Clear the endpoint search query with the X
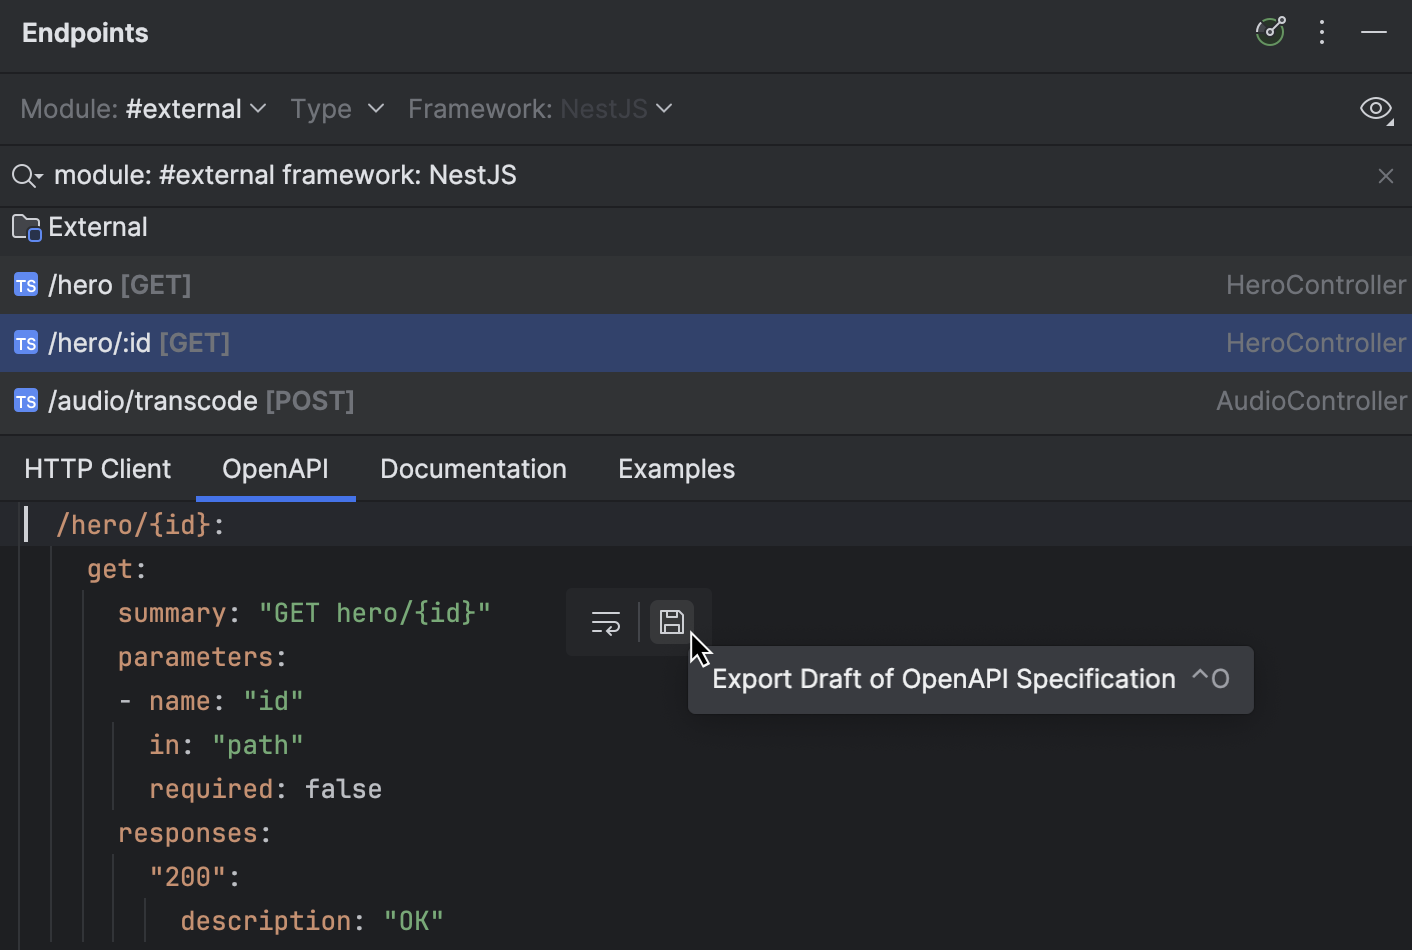The height and width of the screenshot is (950, 1412). (x=1386, y=175)
